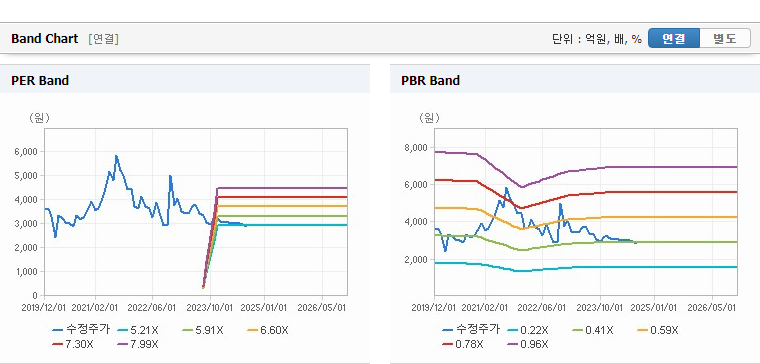Click the (원) unit label on PBR Band
Viewport: 760px width, 364px height.
pos(429,118)
